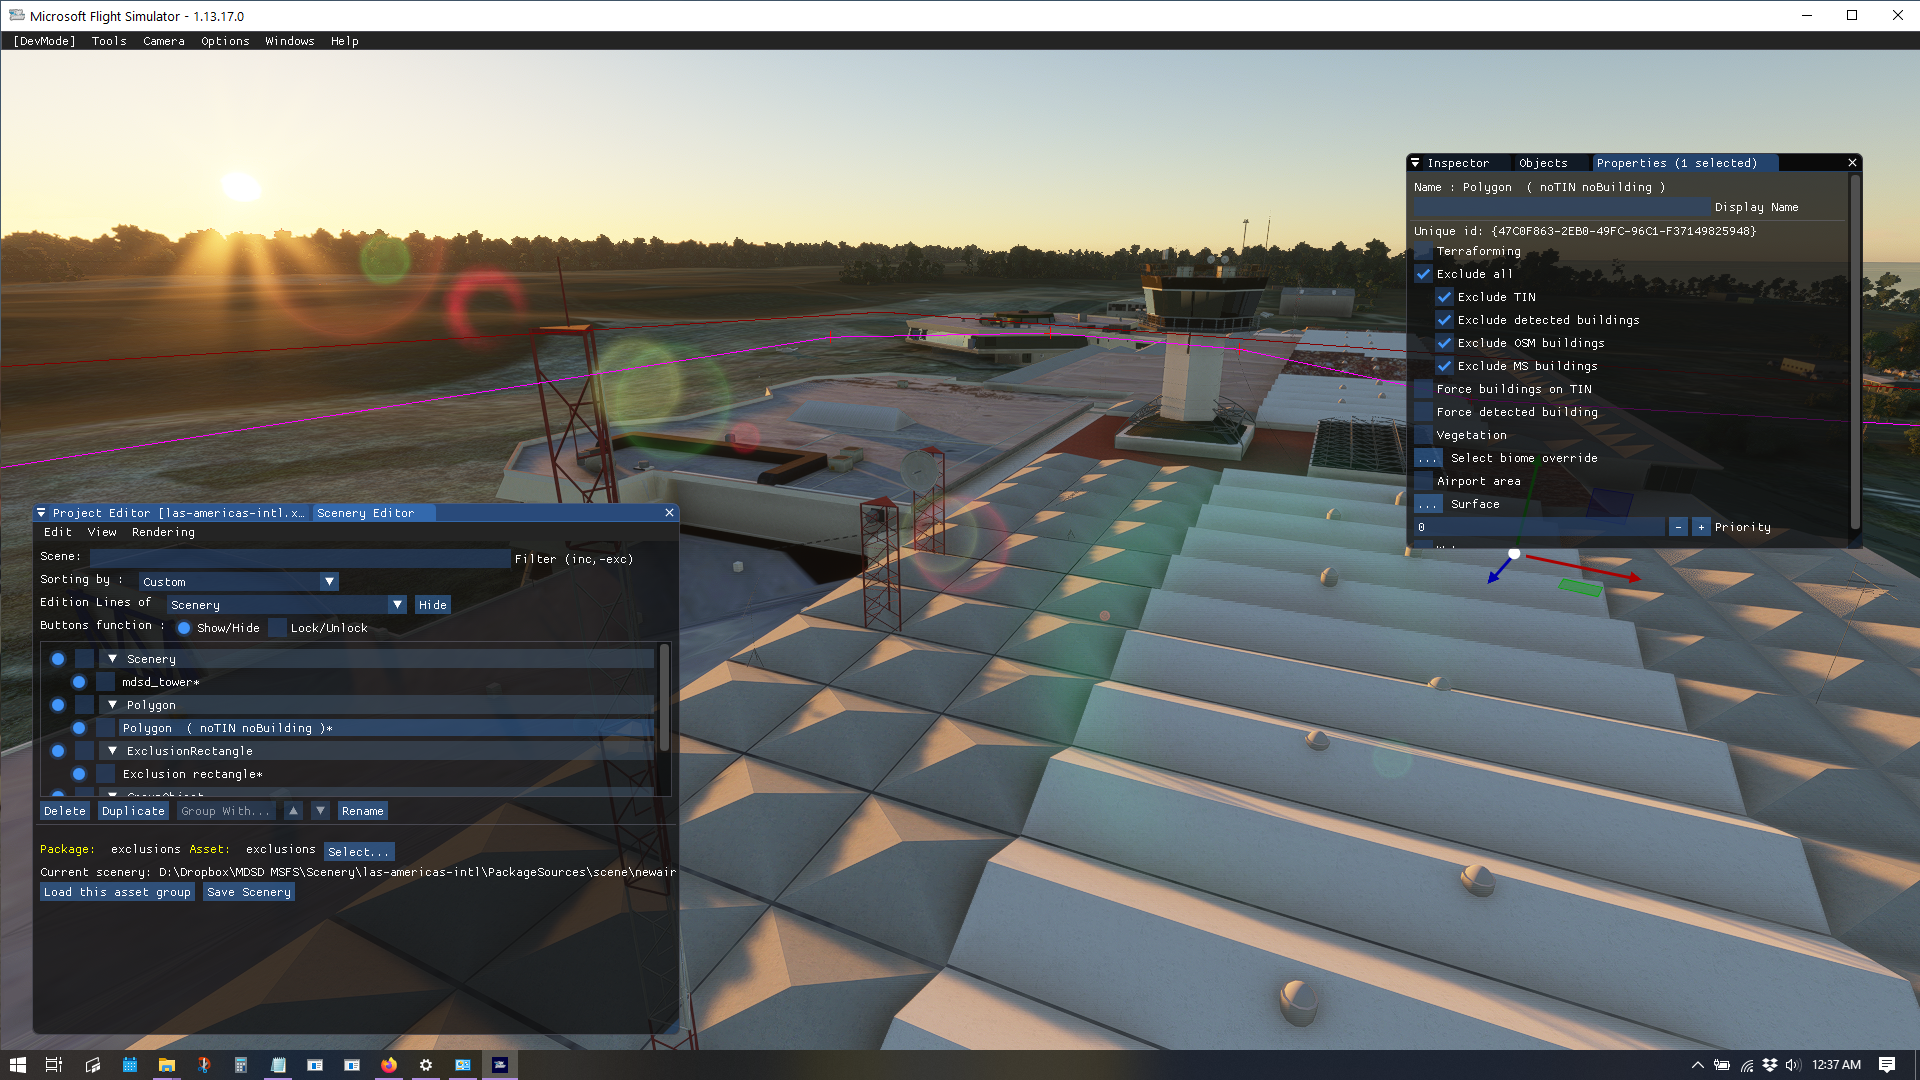The height and width of the screenshot is (1080, 1920).
Task: Open the DevMode menu
Action: click(x=44, y=41)
